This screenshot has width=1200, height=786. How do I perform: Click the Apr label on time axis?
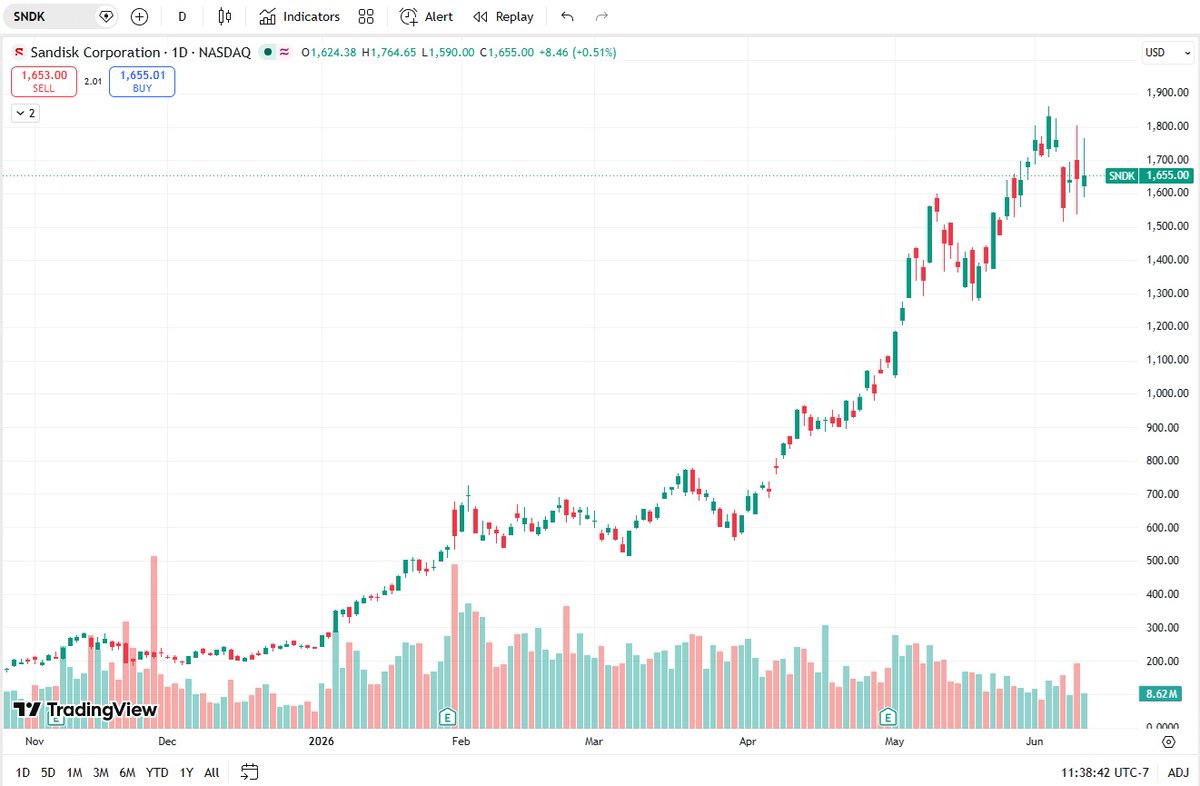748,742
